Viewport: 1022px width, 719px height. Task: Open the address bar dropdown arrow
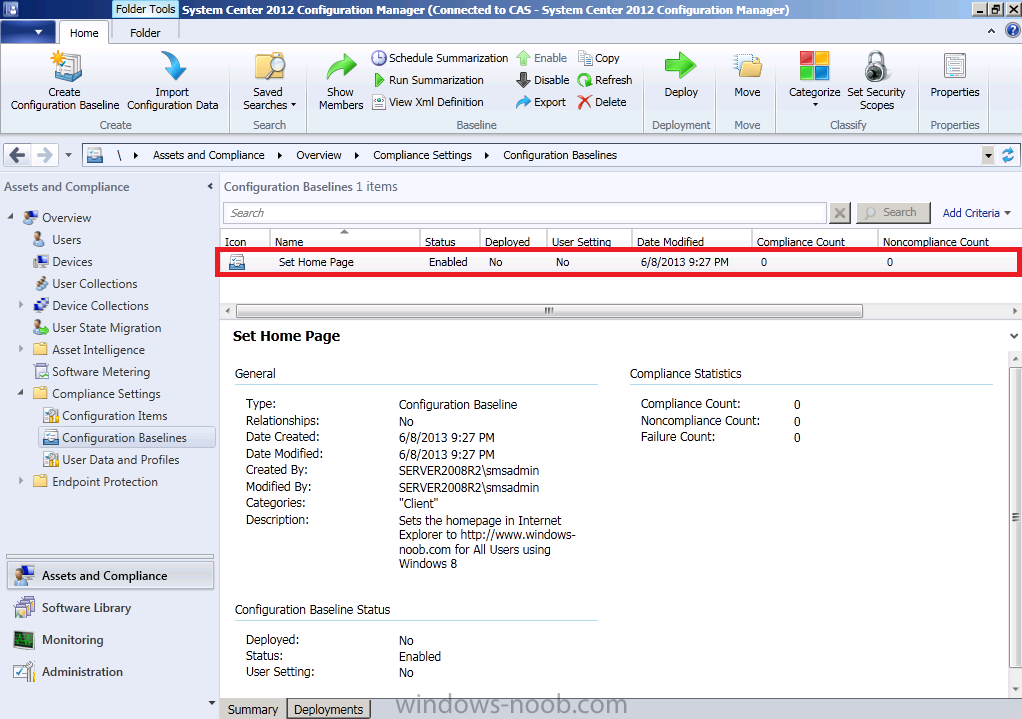coord(988,155)
